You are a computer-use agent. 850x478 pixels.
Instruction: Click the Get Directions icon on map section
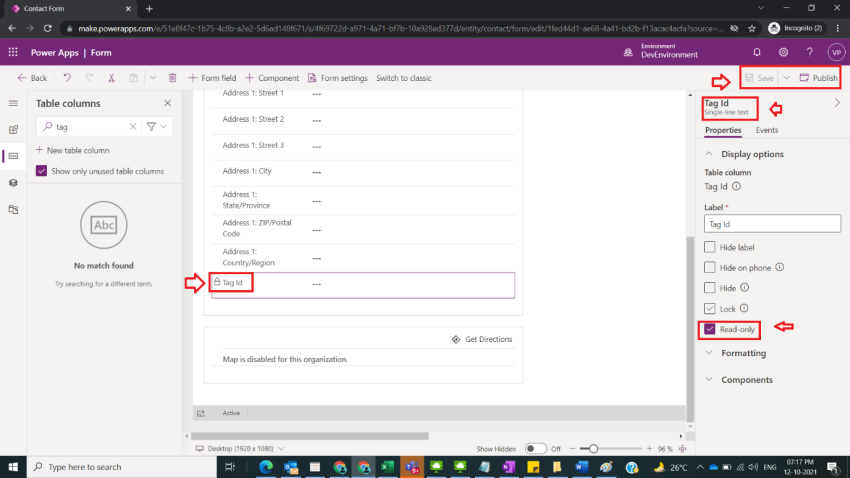tap(456, 339)
